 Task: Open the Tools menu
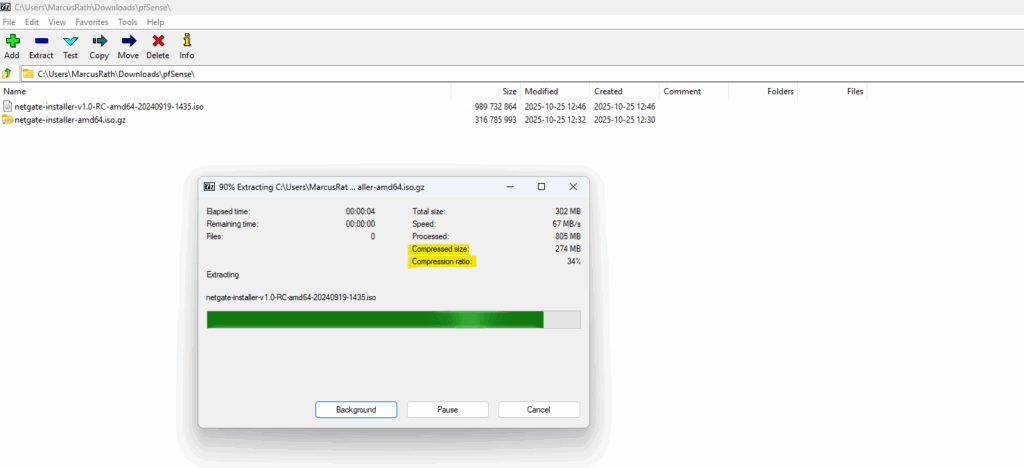click(x=128, y=22)
